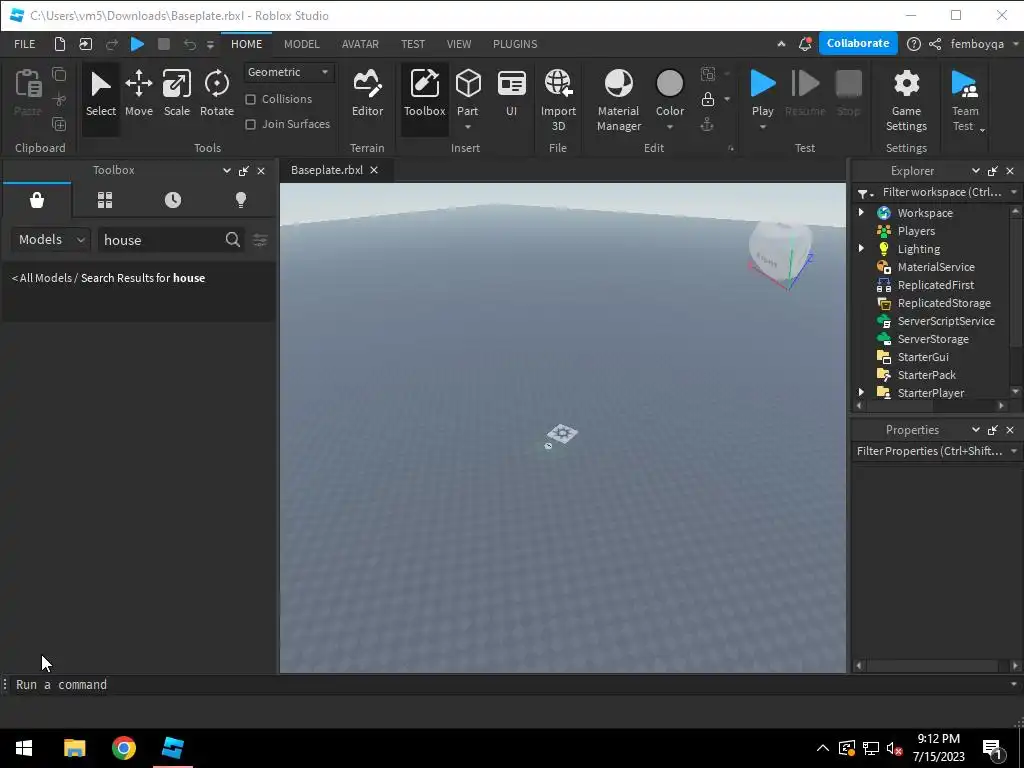
Task: Pick the Rotate tool
Action: (217, 95)
